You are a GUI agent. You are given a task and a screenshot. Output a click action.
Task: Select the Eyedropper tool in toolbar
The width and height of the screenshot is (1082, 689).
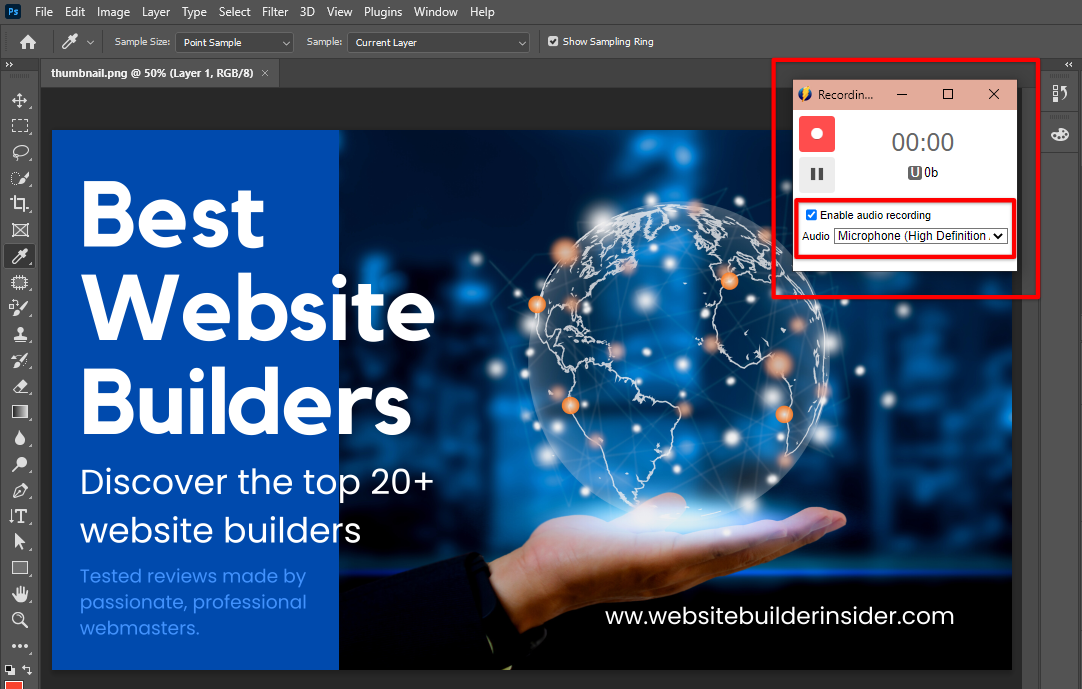(x=20, y=256)
